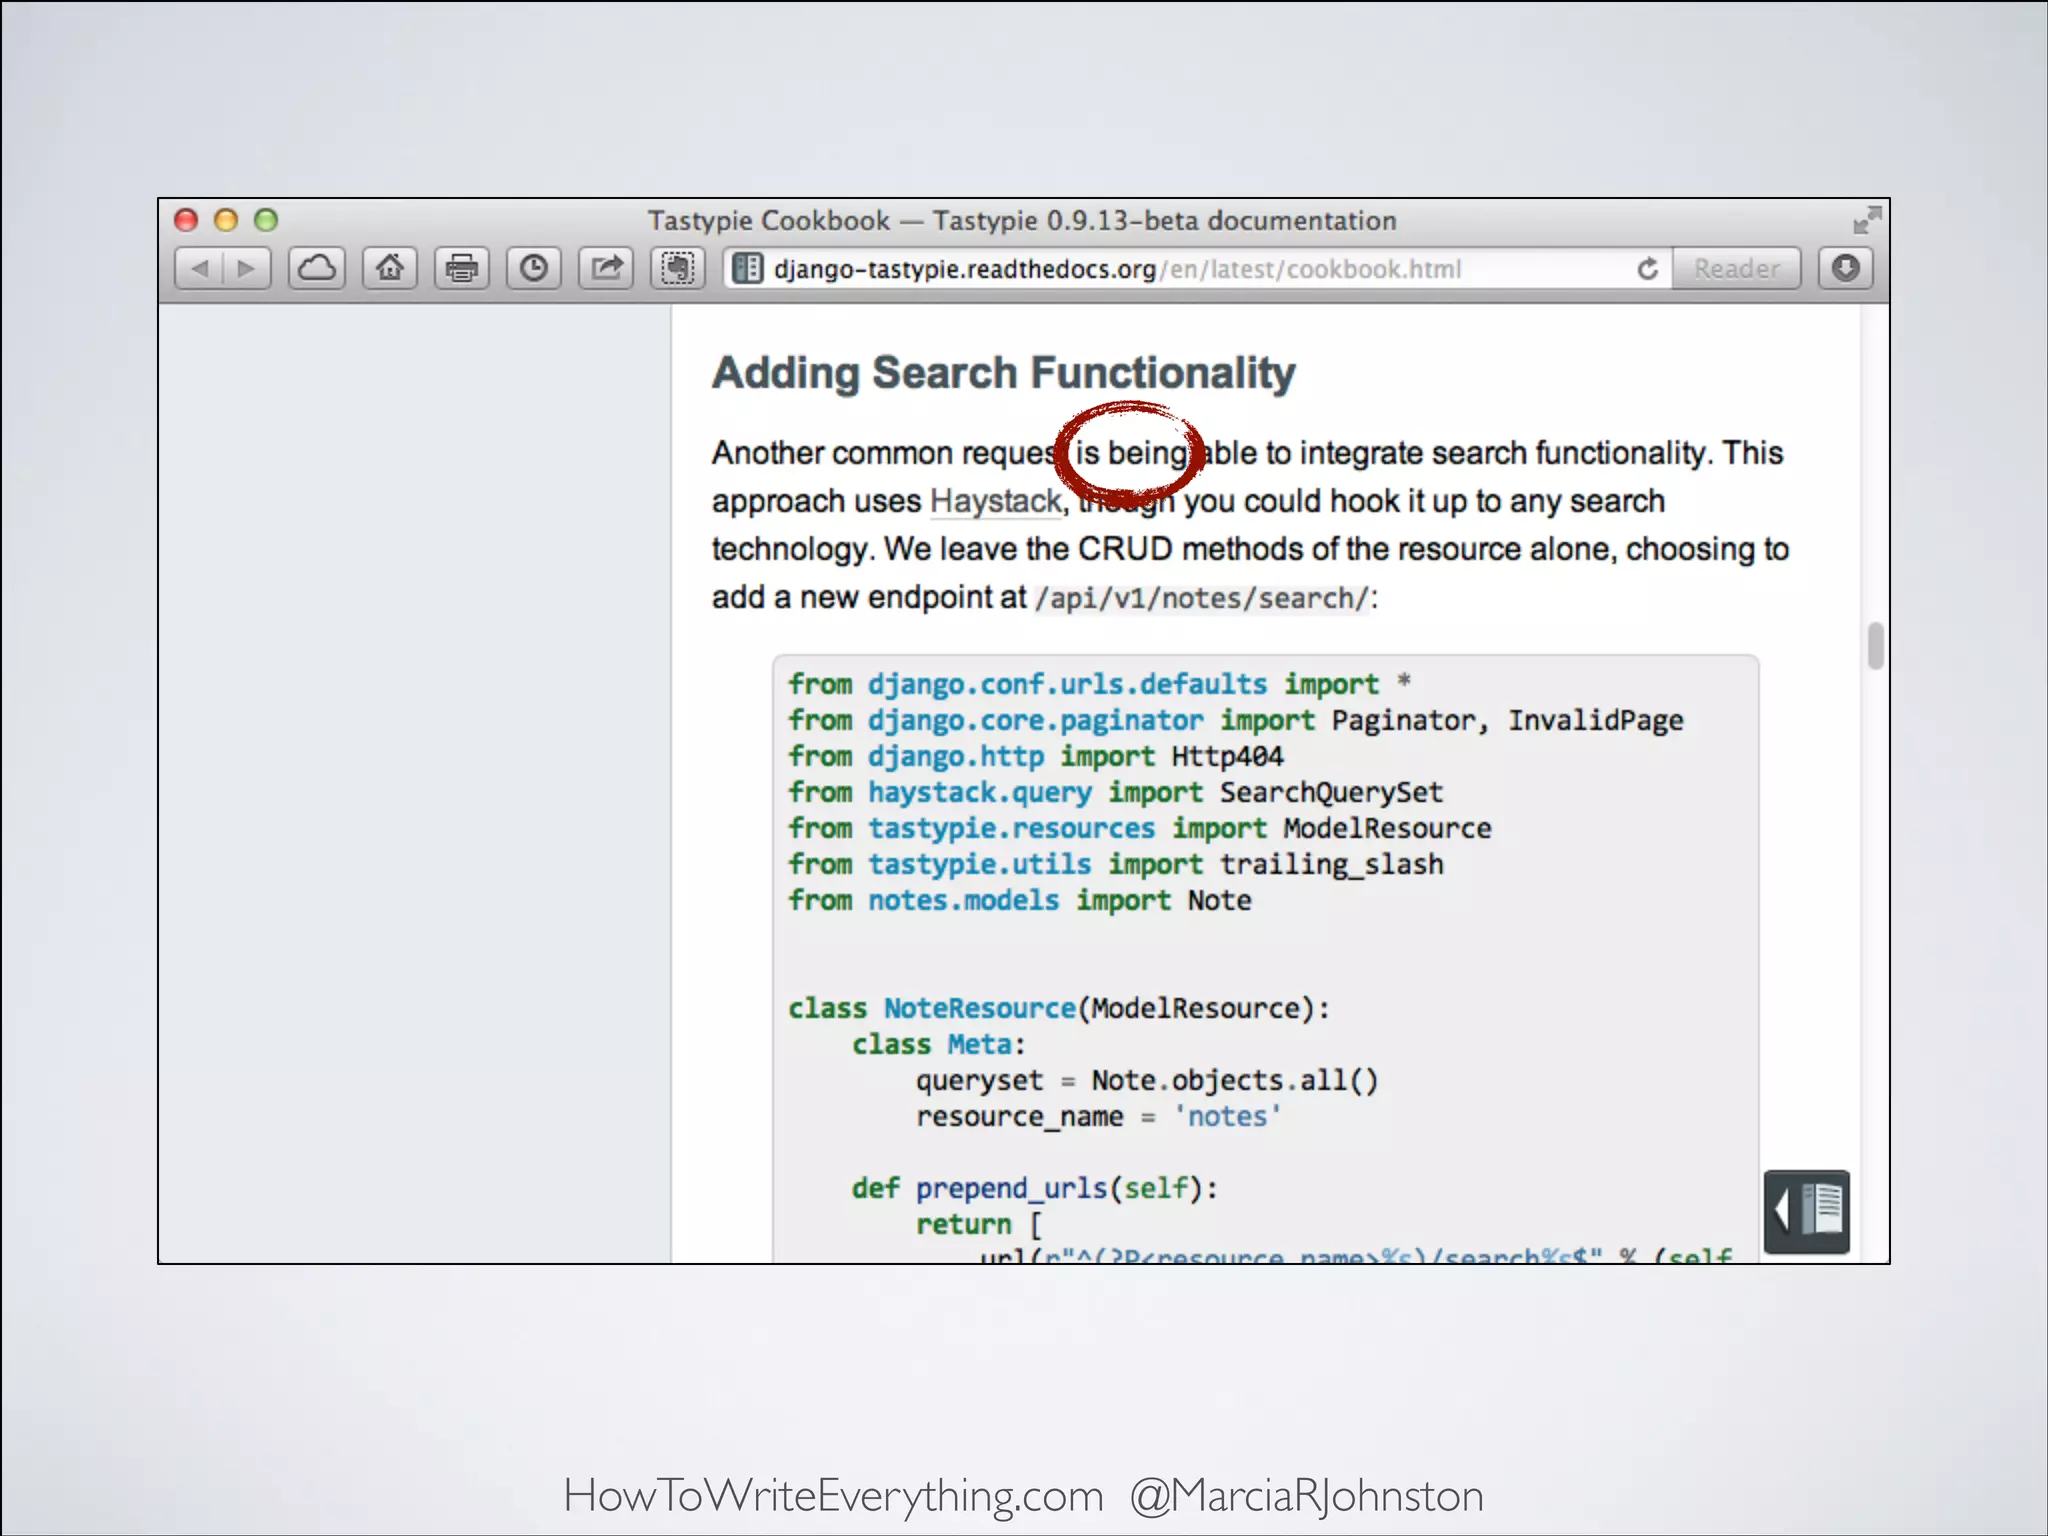This screenshot has height=1536, width=2048.
Task: Close the Safari window with red button
Action: pos(186,220)
